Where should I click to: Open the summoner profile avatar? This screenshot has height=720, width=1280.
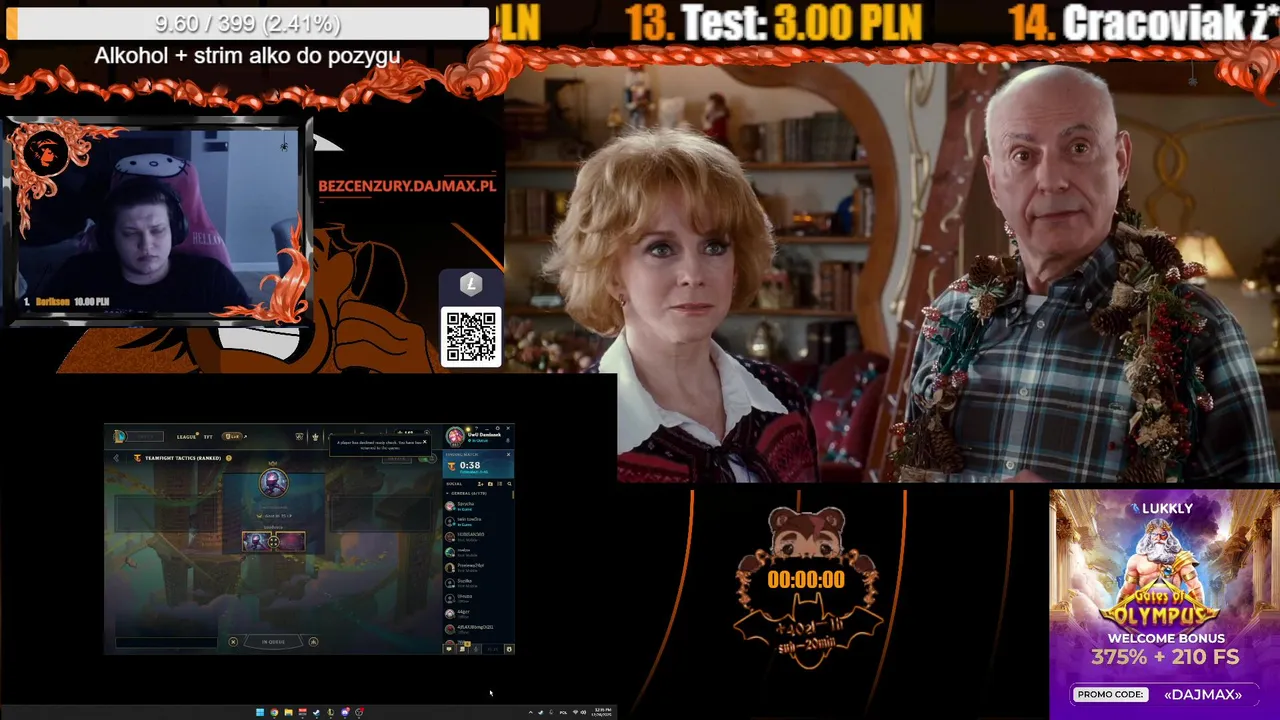click(x=455, y=437)
